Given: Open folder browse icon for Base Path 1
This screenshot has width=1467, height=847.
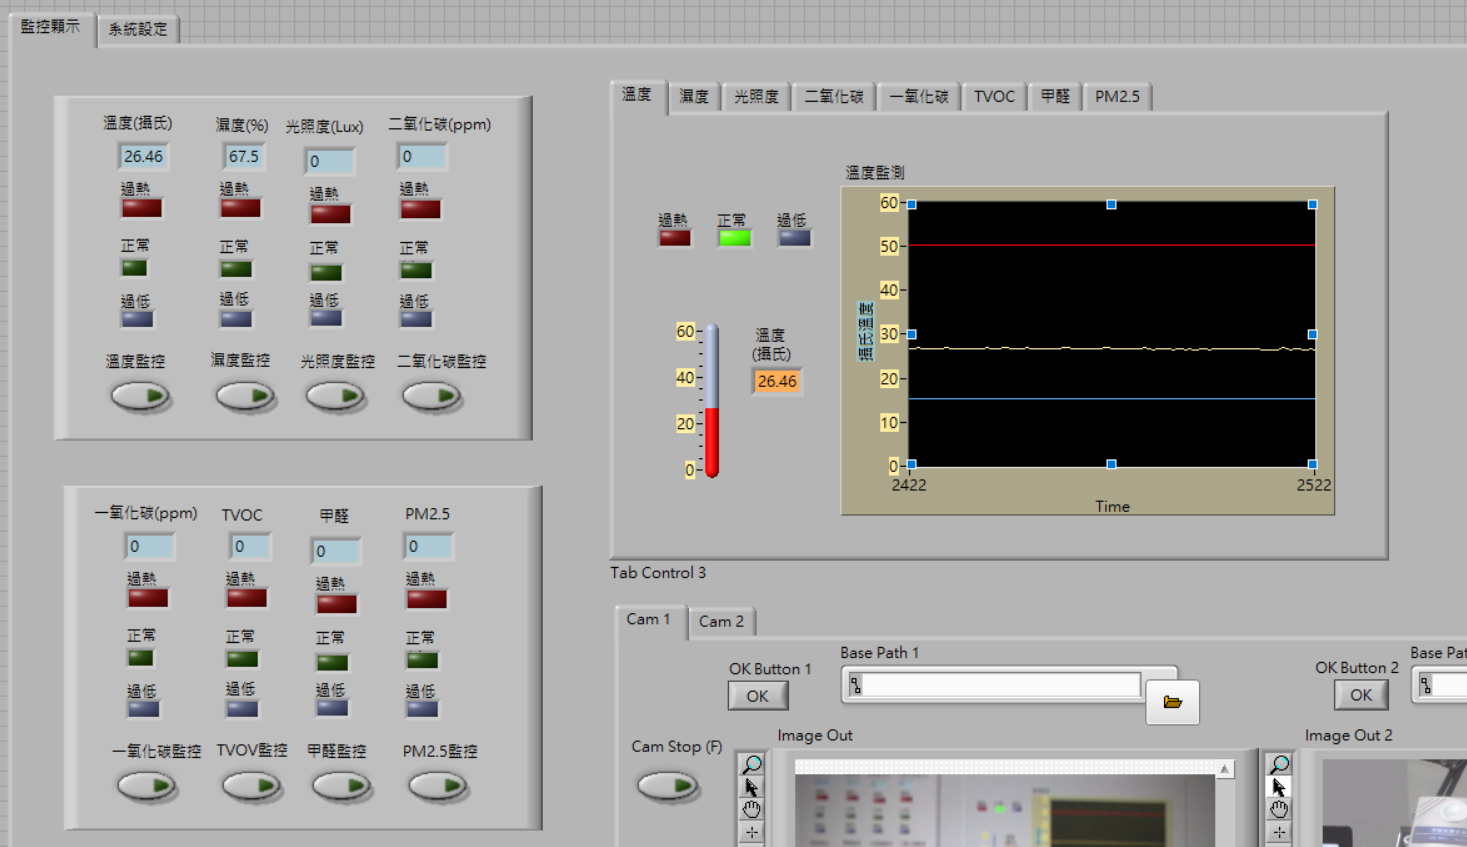Looking at the screenshot, I should (x=1172, y=702).
